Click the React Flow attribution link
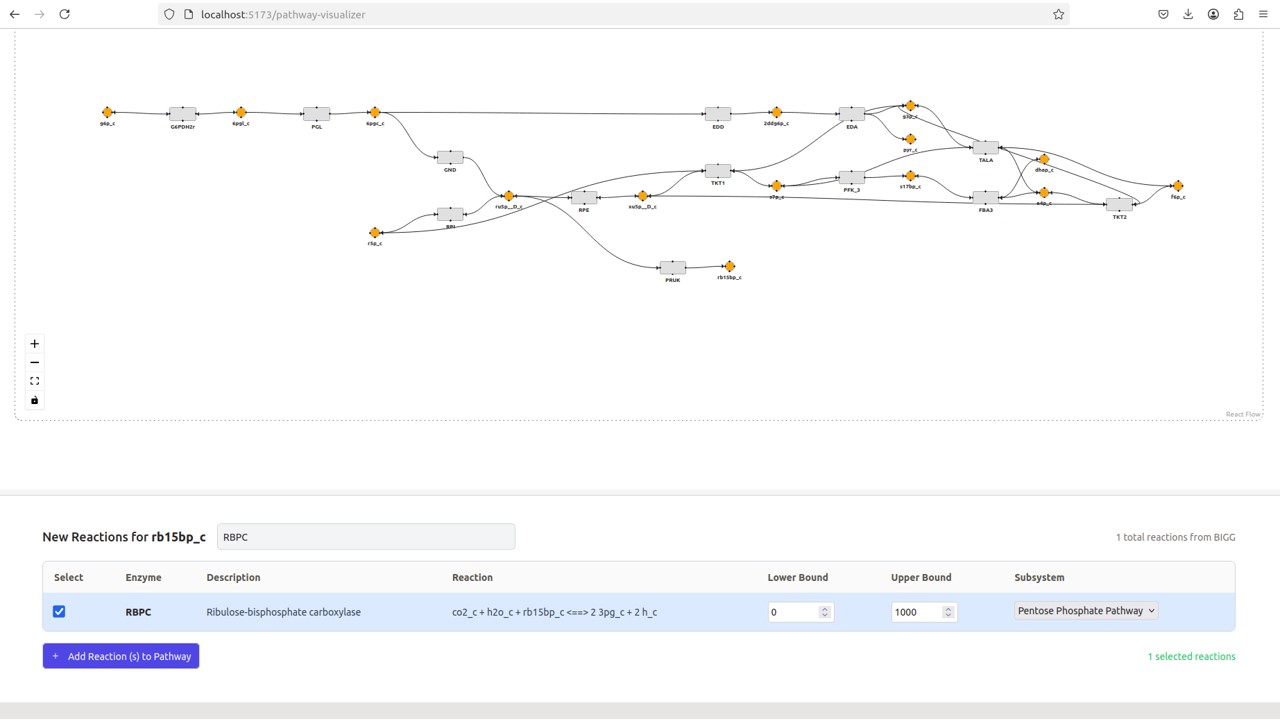1280x720 pixels. [x=1243, y=414]
